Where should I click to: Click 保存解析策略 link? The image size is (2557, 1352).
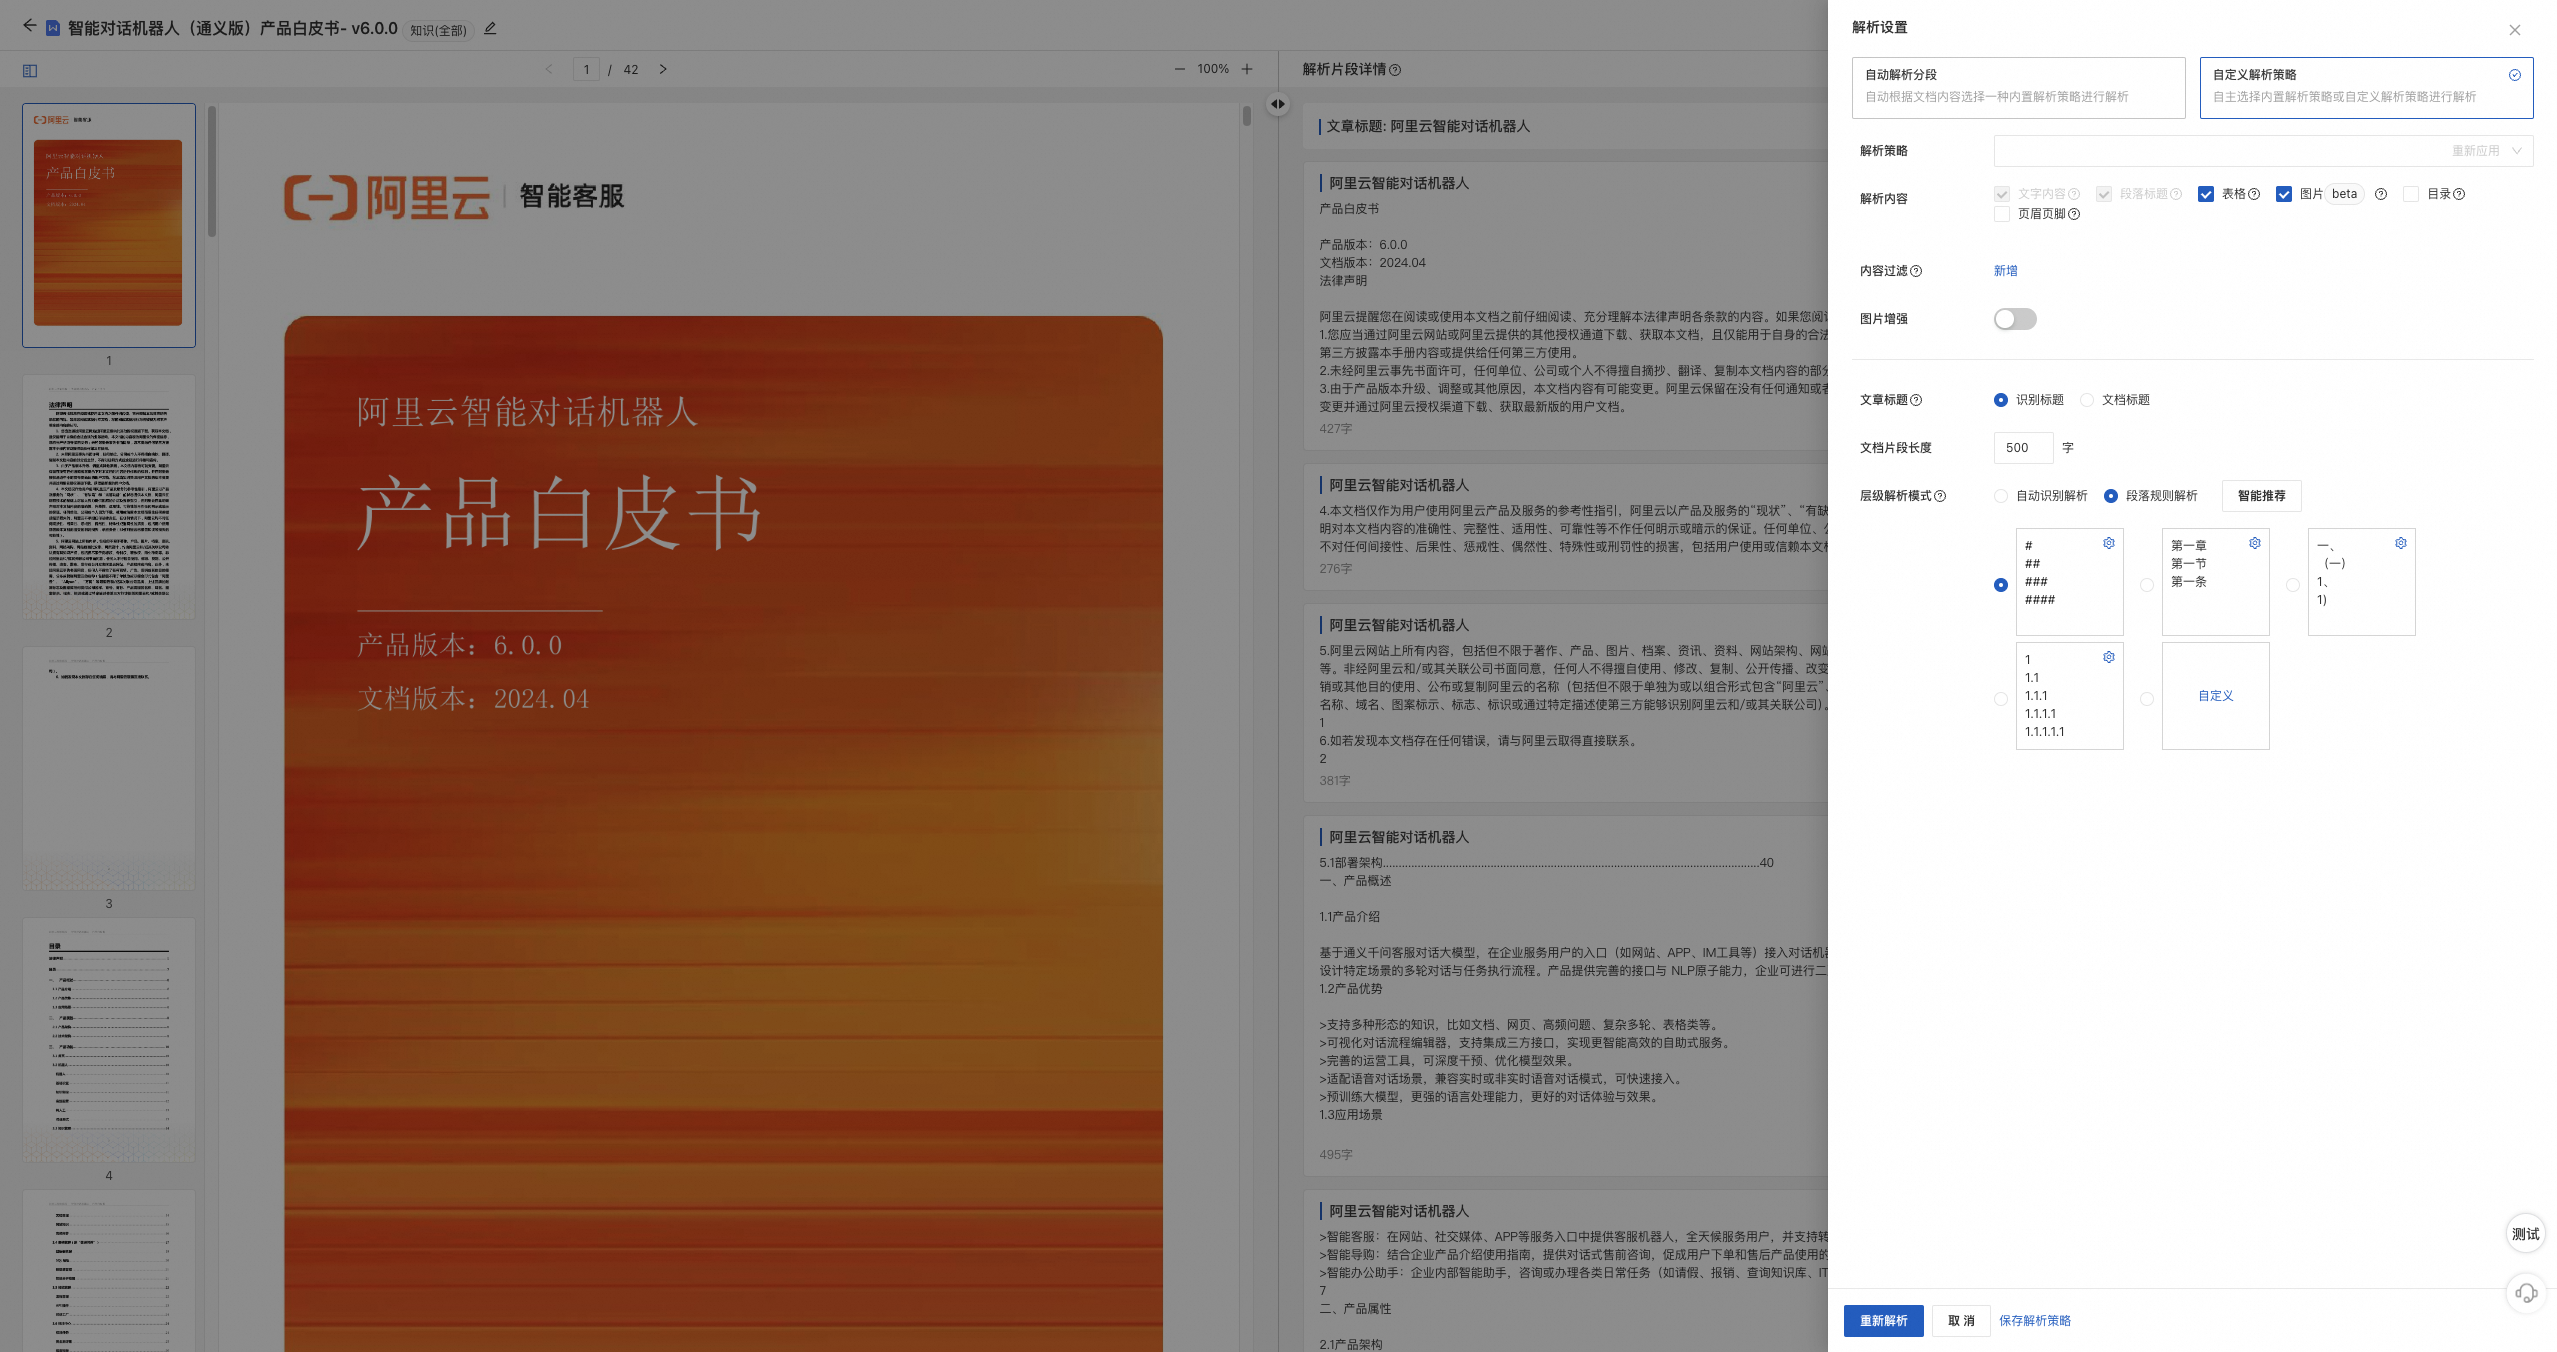[2035, 1321]
